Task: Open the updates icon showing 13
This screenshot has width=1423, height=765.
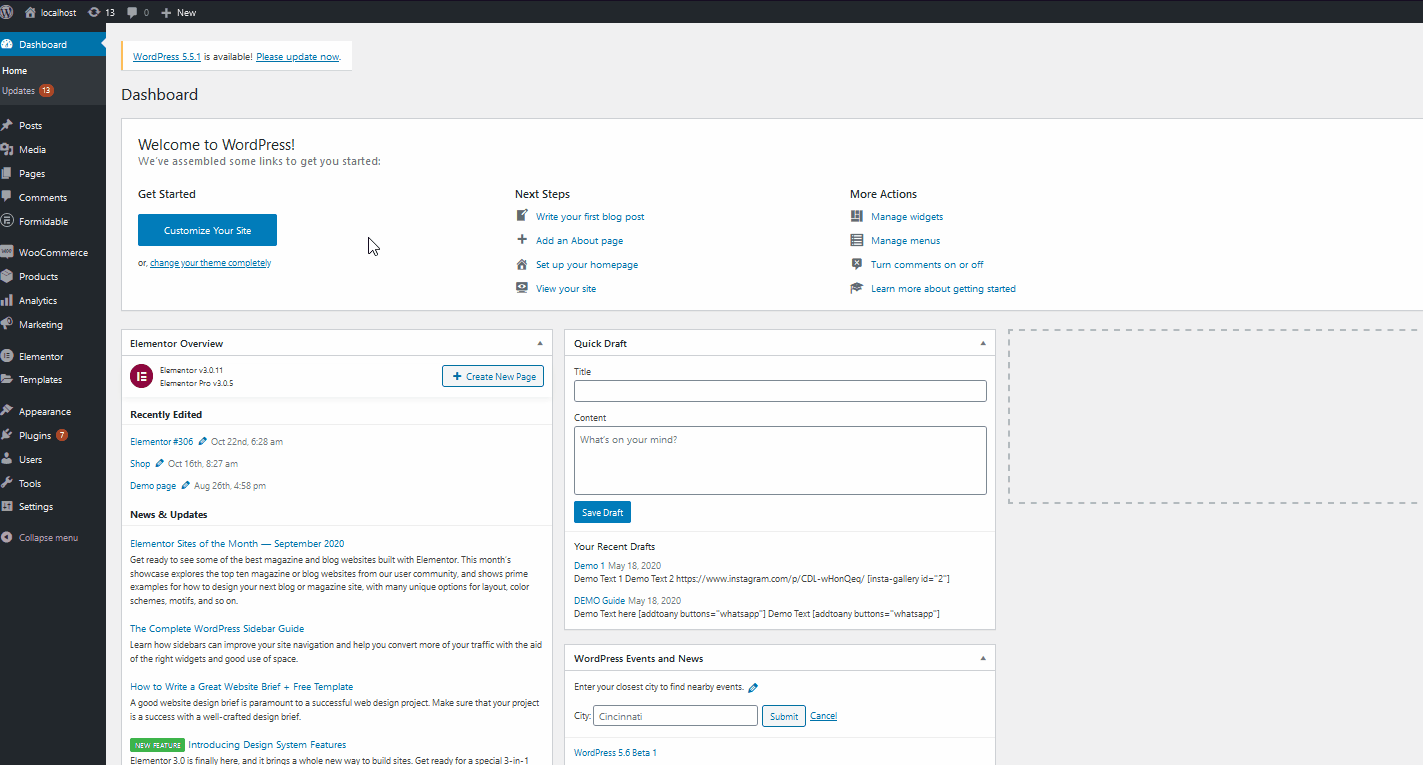Action: pyautogui.click(x=94, y=12)
